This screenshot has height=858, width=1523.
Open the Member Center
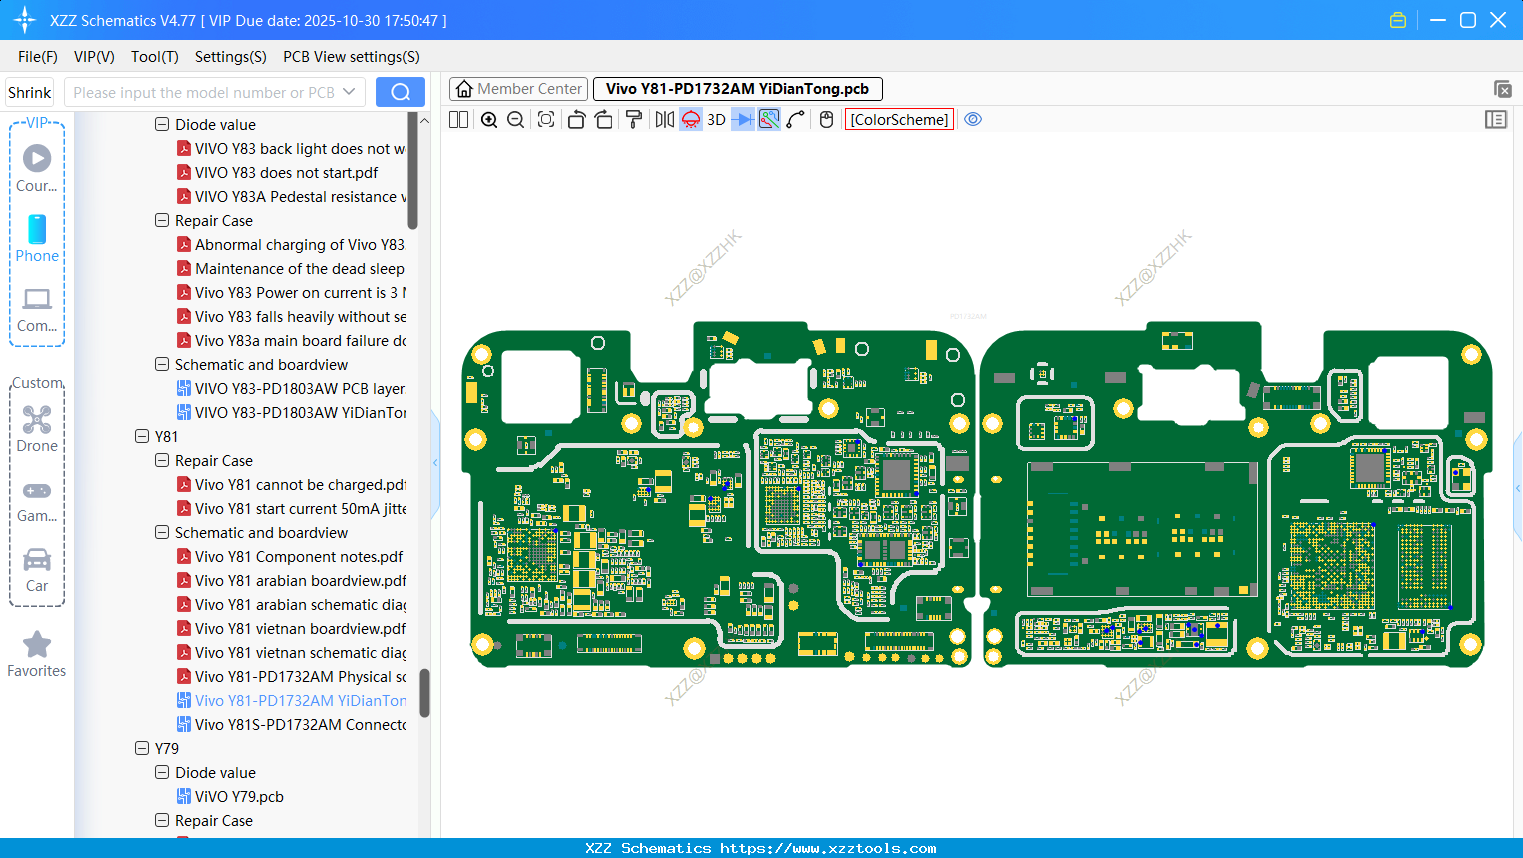click(518, 88)
